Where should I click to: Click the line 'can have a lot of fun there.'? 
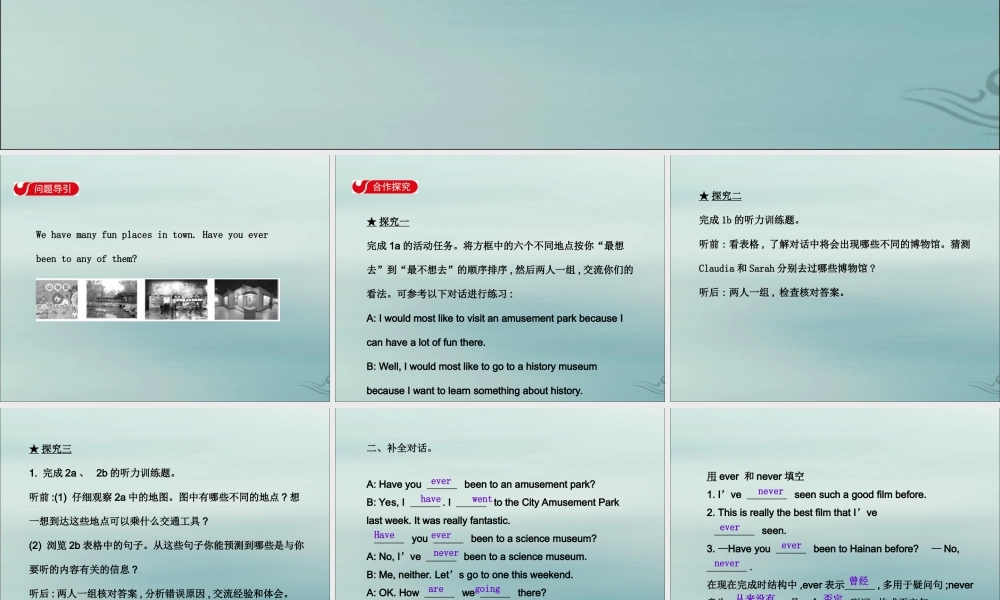(x=425, y=342)
